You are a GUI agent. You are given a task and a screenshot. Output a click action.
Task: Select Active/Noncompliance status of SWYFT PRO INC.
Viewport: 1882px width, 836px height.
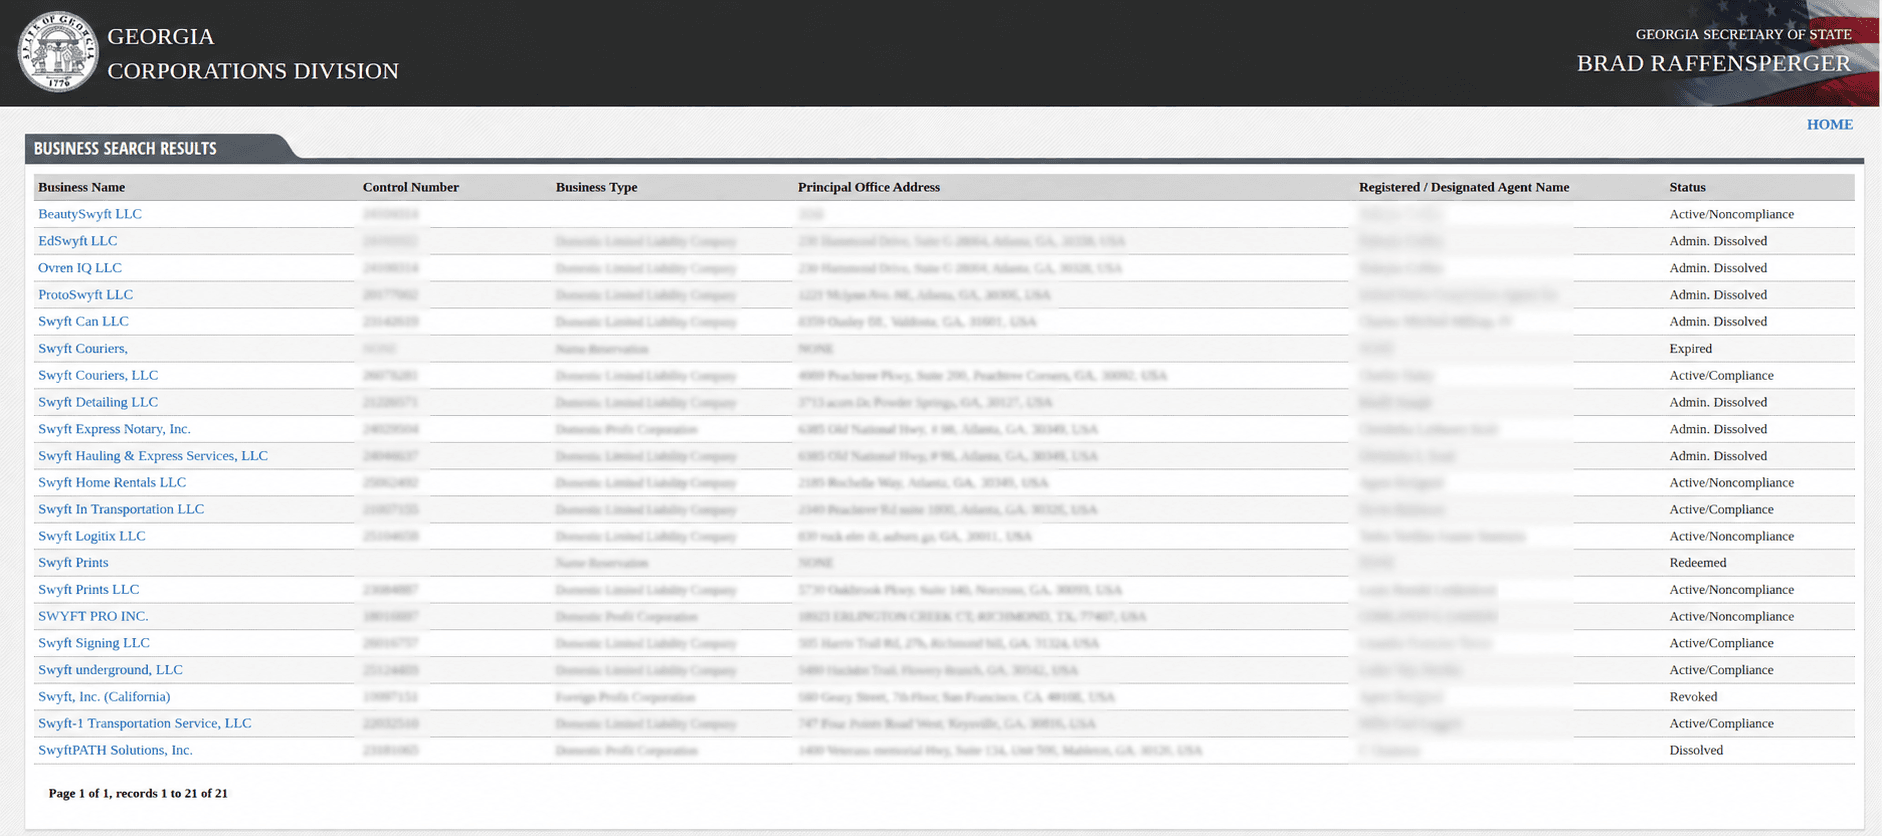point(1731,616)
